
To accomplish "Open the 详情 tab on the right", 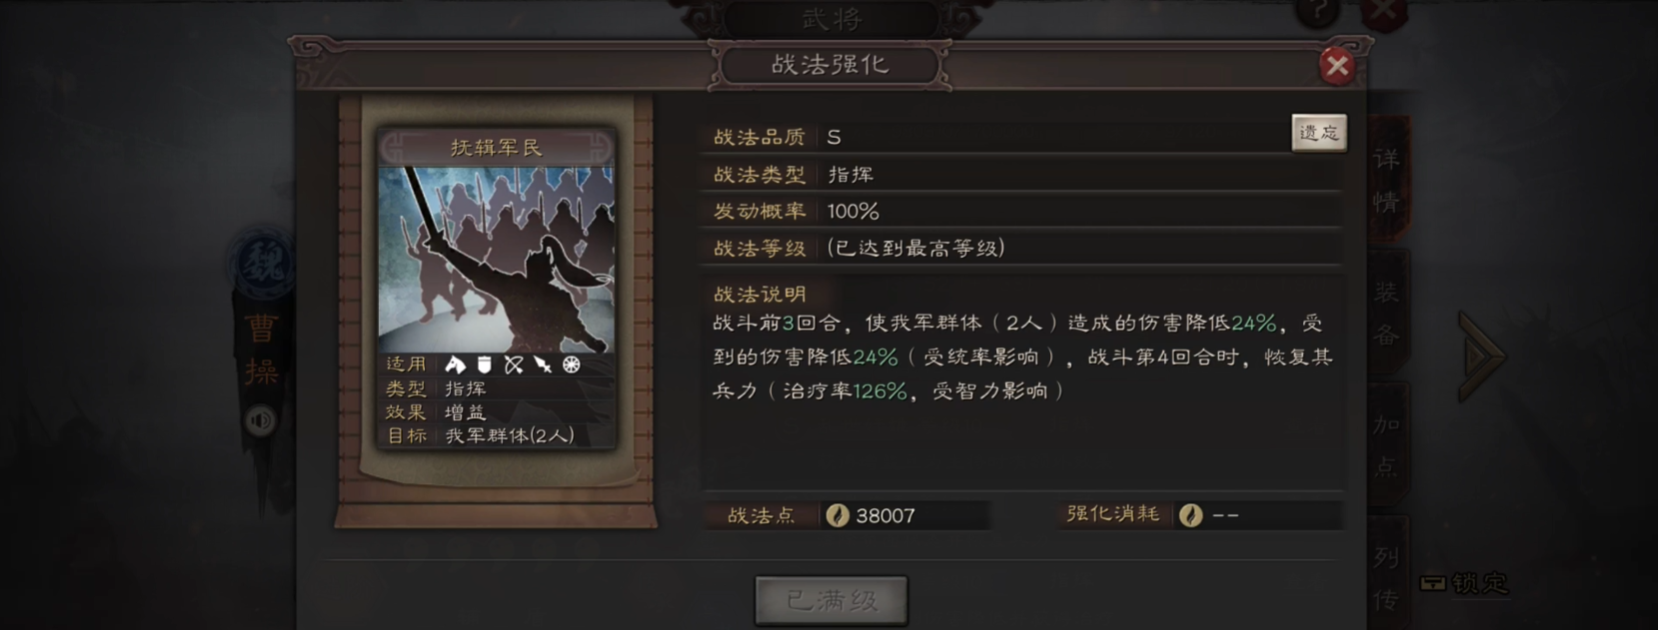I will pyautogui.click(x=1387, y=180).
